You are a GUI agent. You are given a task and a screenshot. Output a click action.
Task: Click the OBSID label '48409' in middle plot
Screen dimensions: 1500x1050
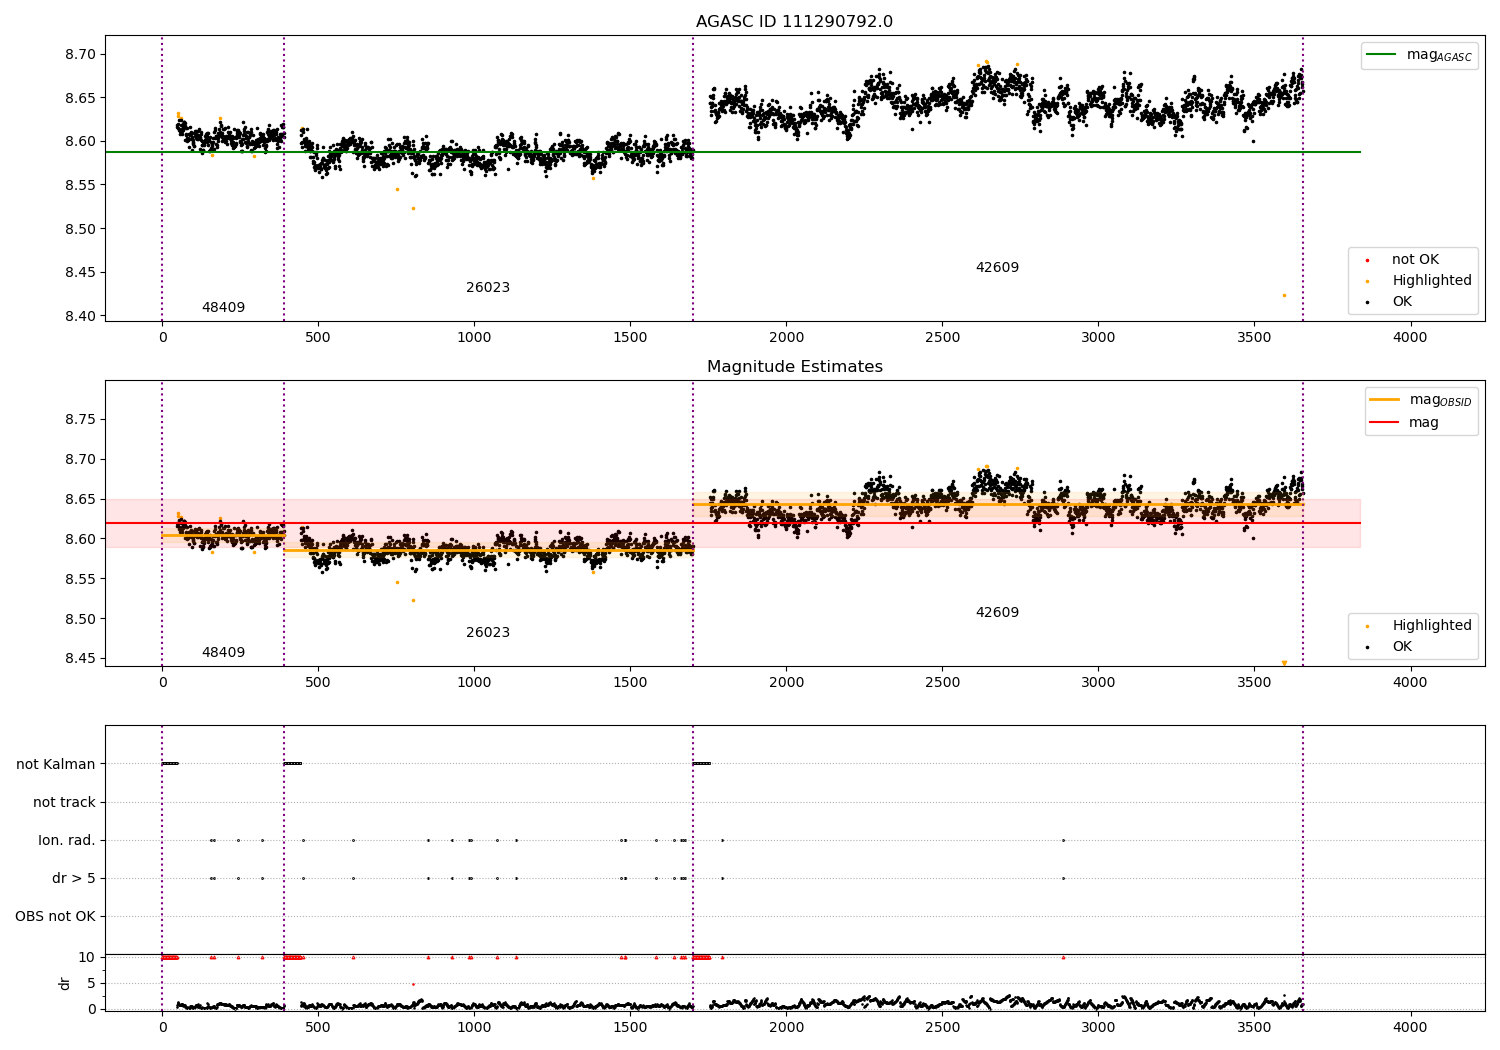[223, 653]
